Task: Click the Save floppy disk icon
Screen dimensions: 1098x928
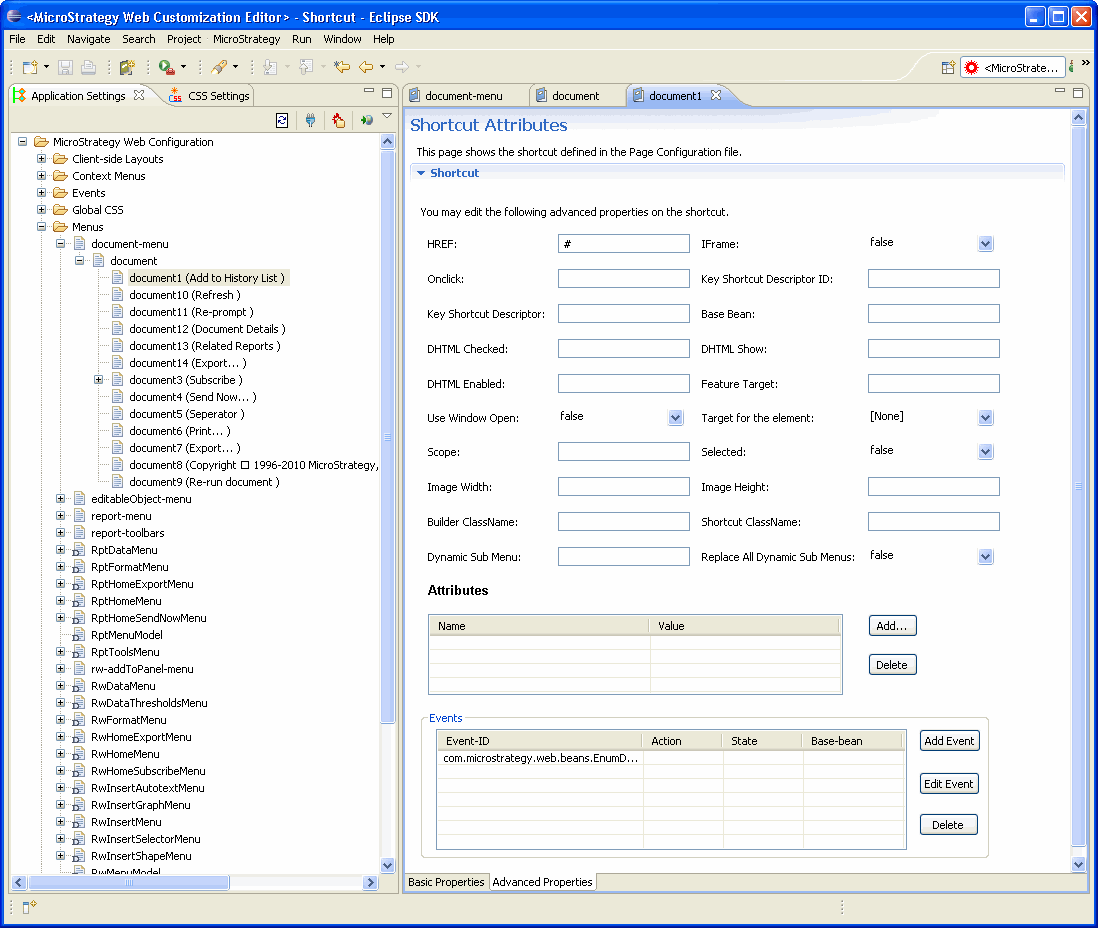Action: (x=65, y=67)
